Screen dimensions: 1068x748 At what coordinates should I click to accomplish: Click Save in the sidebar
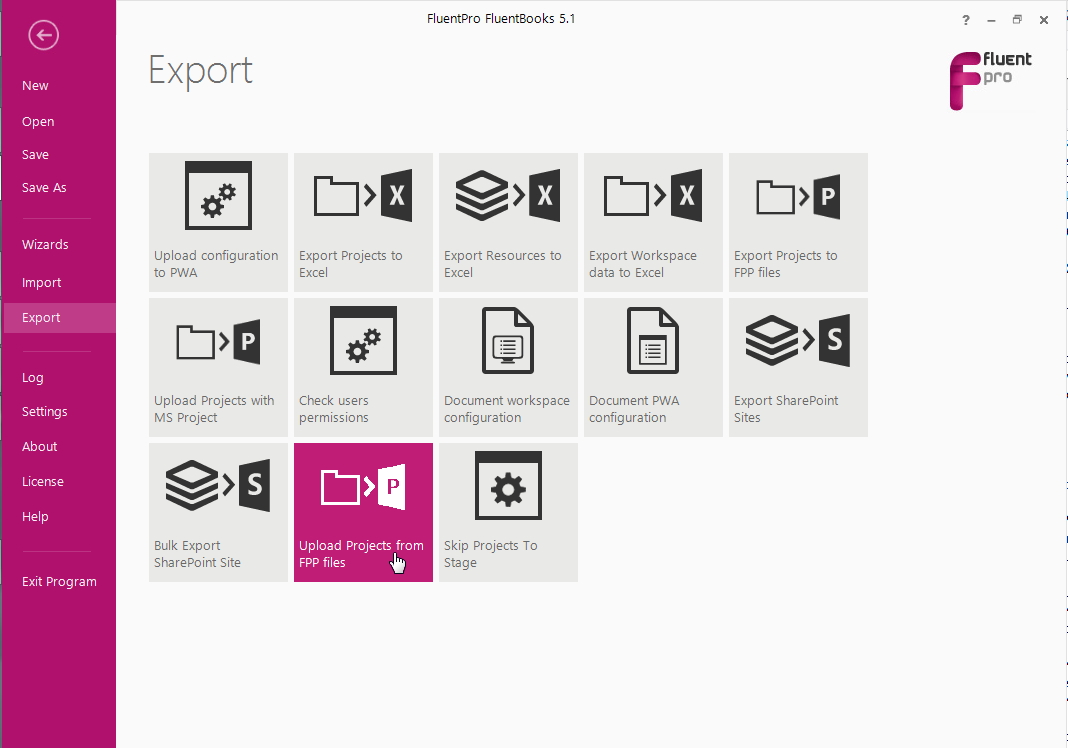tap(35, 155)
